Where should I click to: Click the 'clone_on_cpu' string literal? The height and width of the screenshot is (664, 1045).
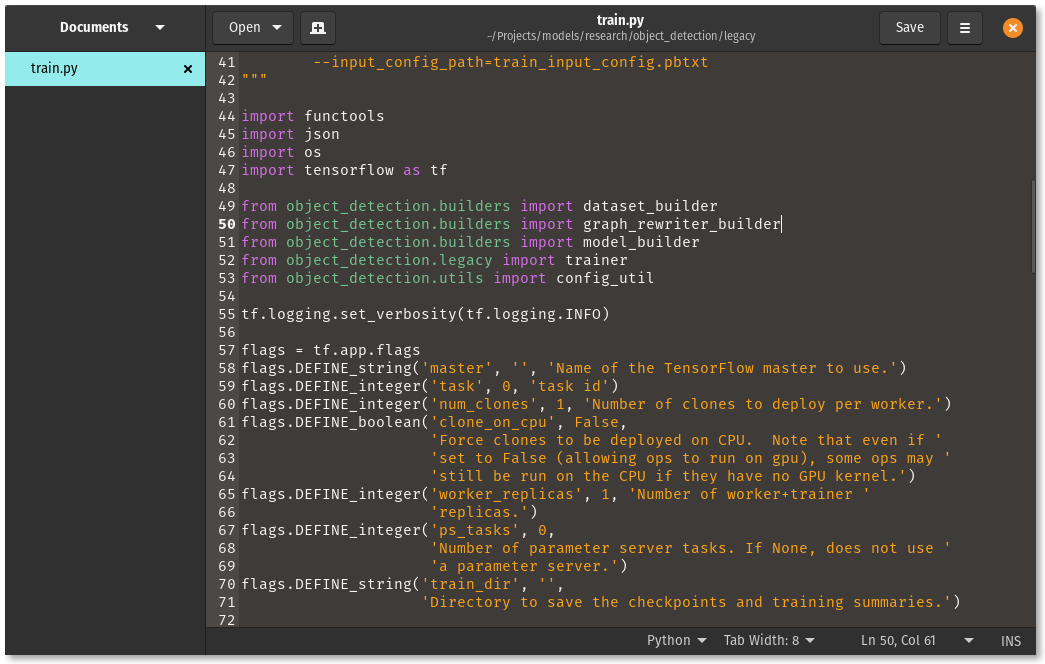[x=493, y=422]
